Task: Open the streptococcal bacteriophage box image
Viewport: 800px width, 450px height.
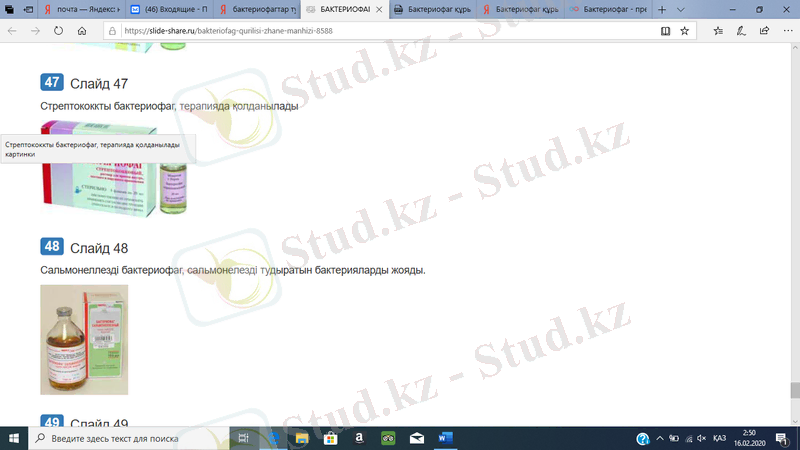Action: tap(114, 169)
